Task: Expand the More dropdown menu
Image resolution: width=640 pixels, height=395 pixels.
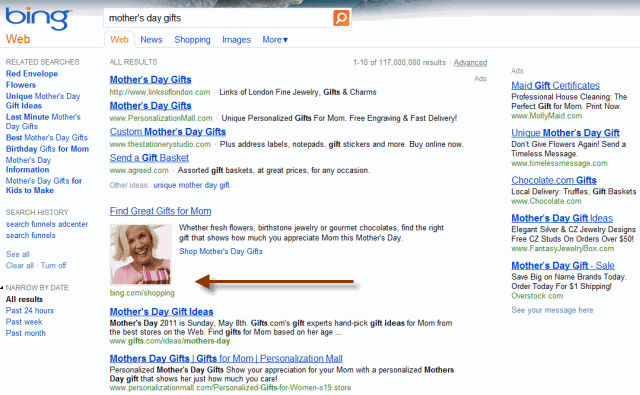Action: (x=275, y=40)
